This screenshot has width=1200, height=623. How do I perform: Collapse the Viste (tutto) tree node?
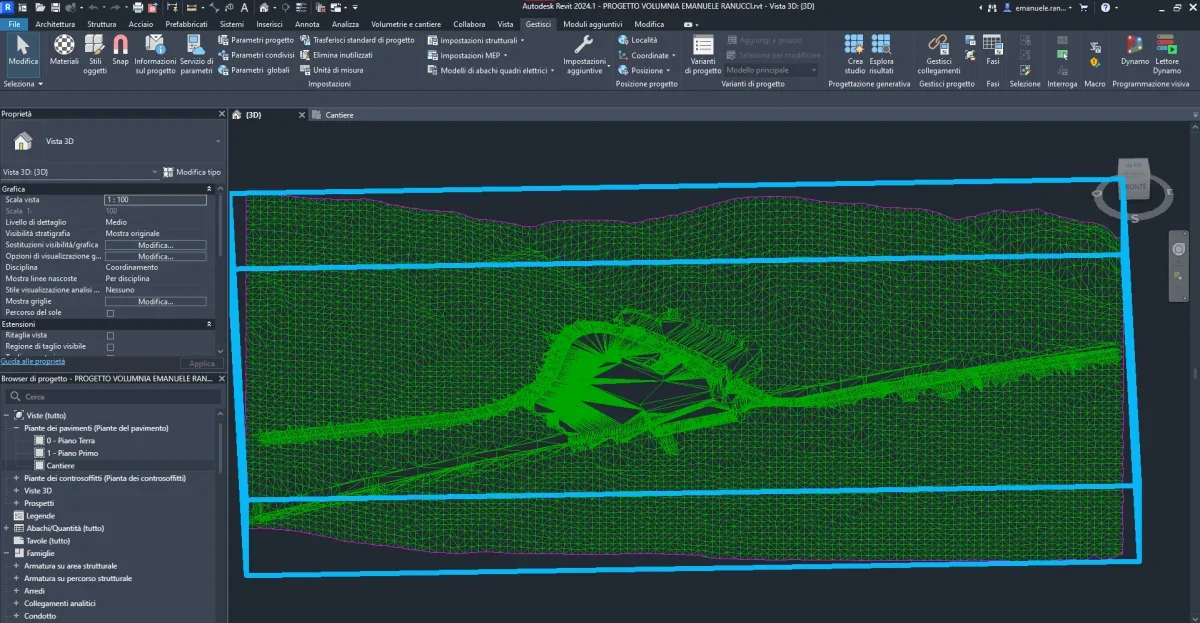pyautogui.click(x=6, y=415)
